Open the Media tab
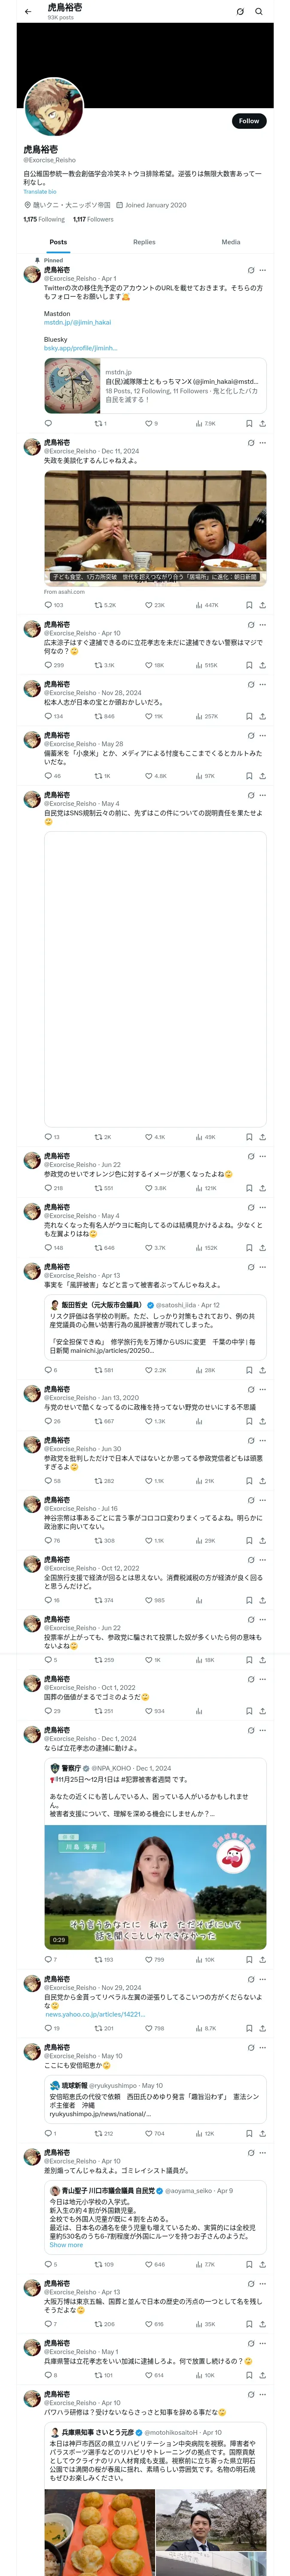Image resolution: width=290 pixels, height=2576 pixels. pyautogui.click(x=230, y=242)
